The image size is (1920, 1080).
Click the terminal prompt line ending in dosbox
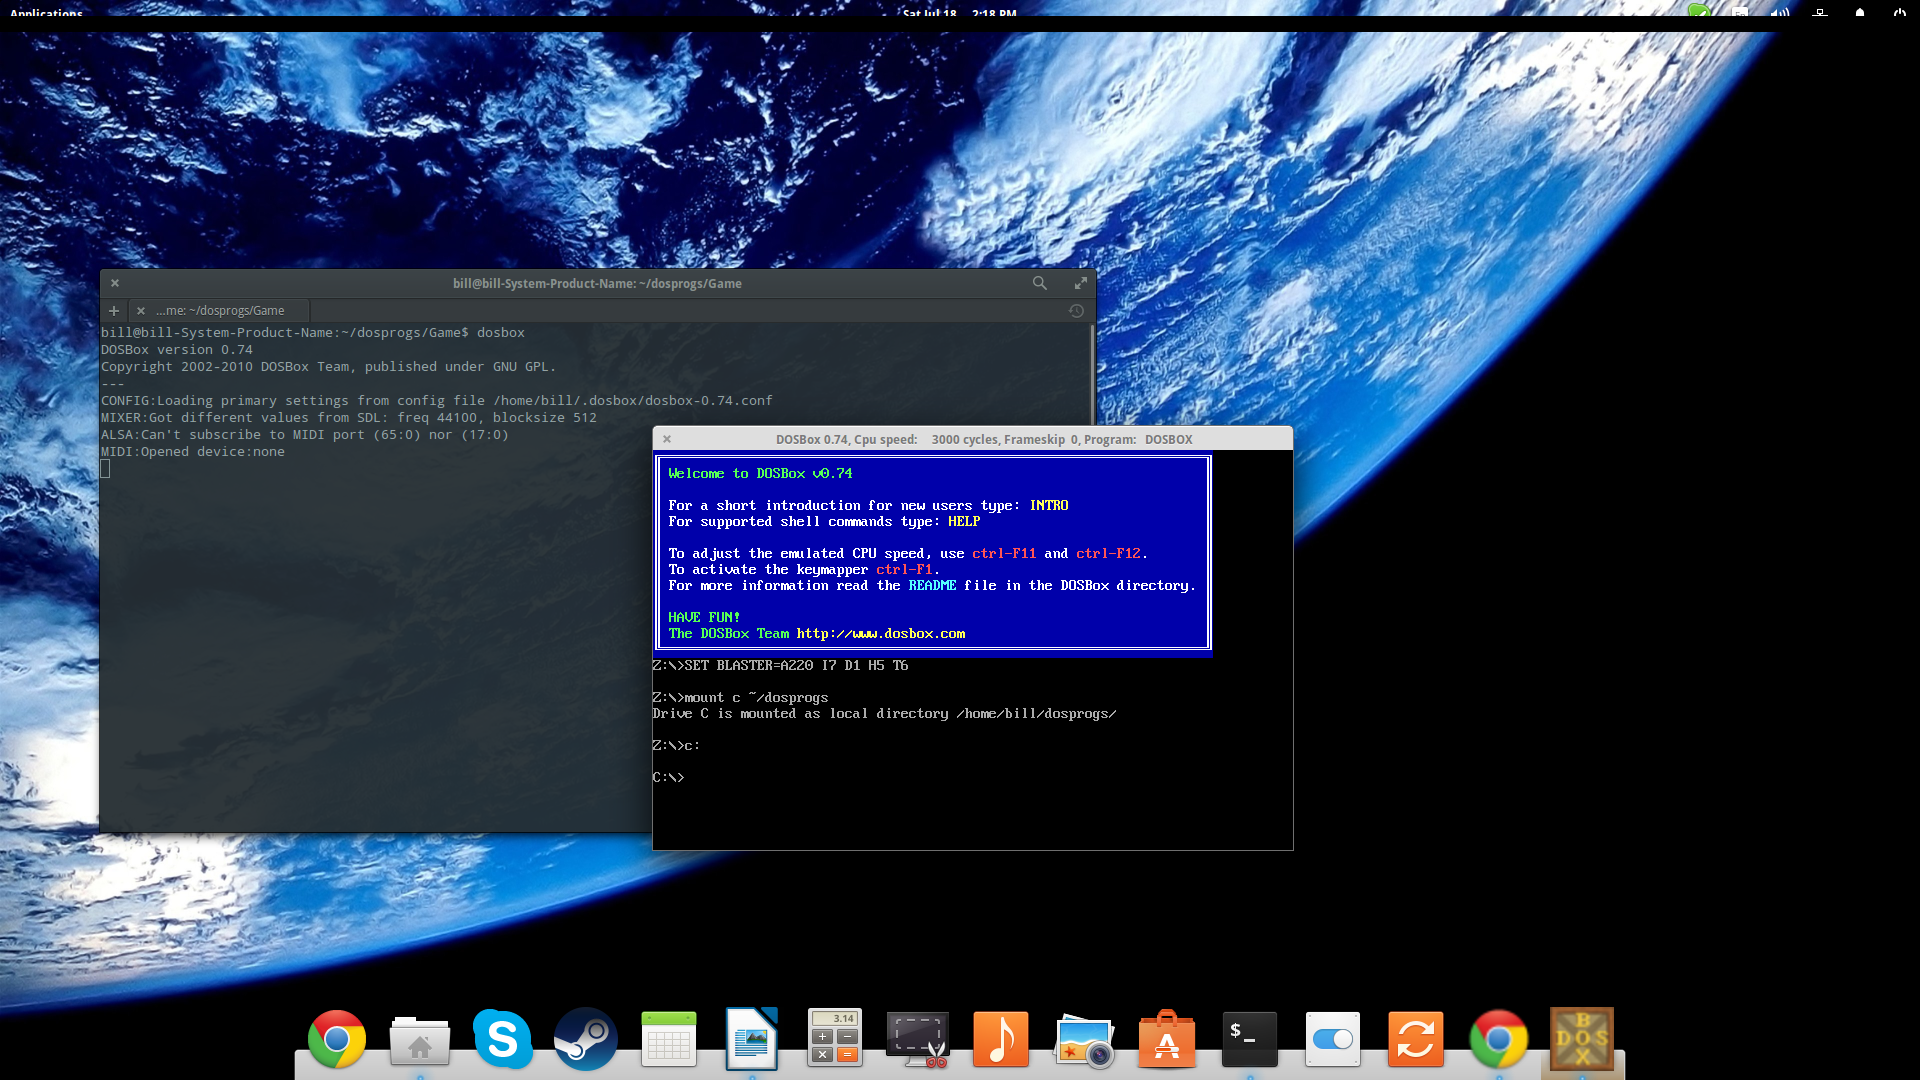(x=313, y=332)
